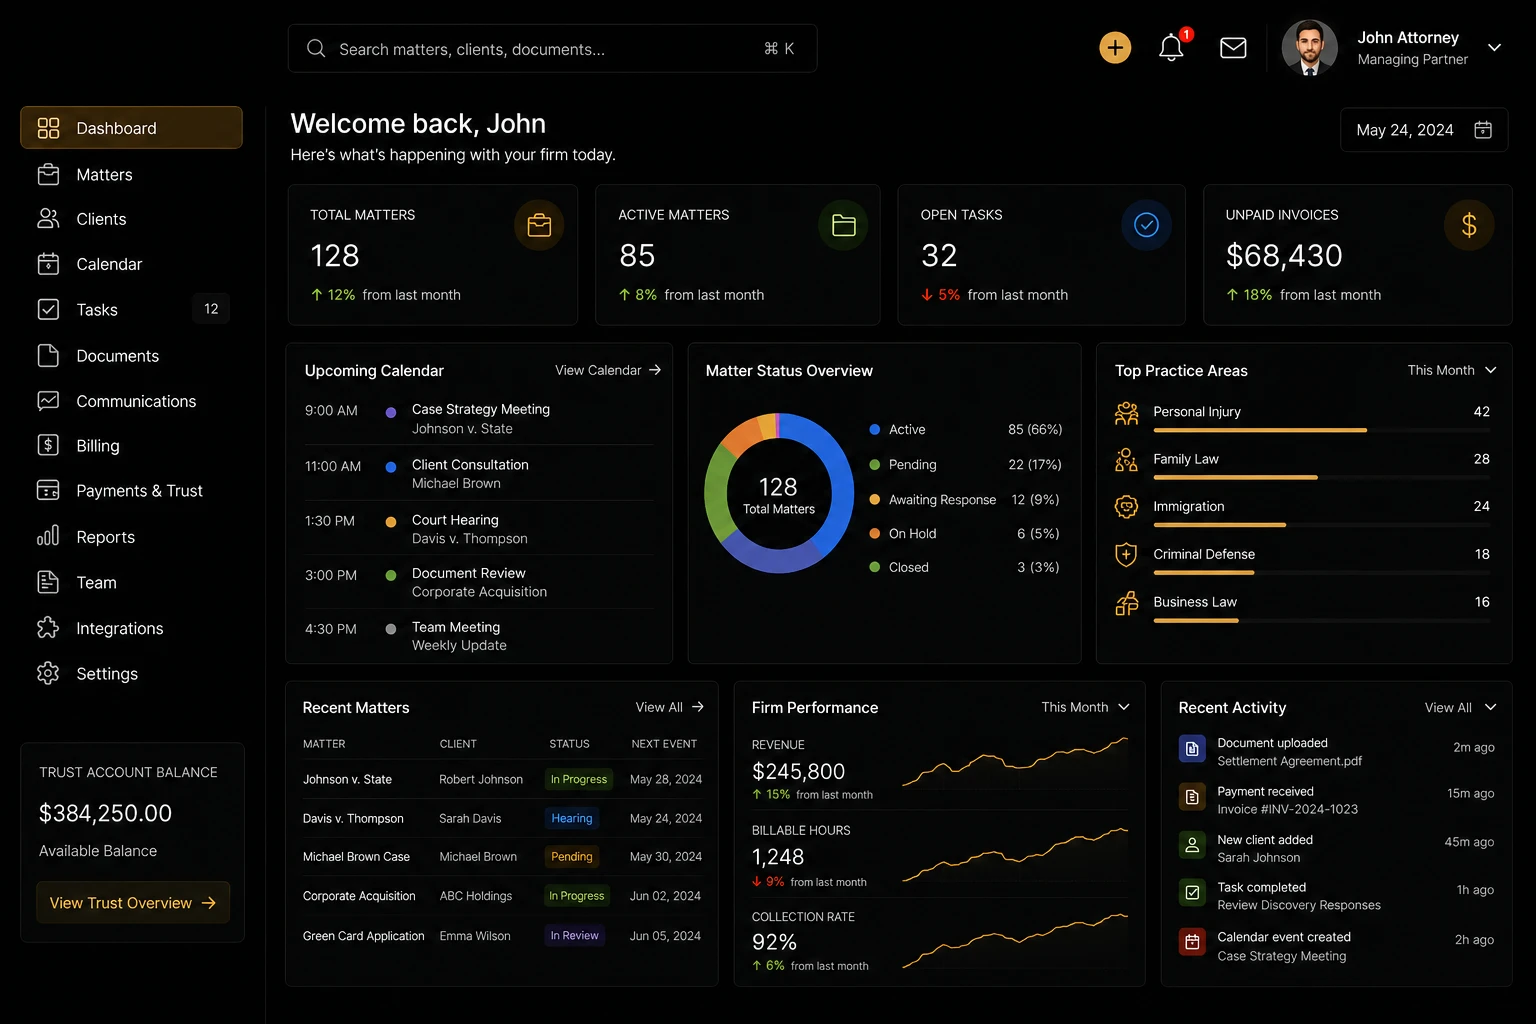
Task: Click the Personal Injury practice area icon
Action: pos(1127,413)
